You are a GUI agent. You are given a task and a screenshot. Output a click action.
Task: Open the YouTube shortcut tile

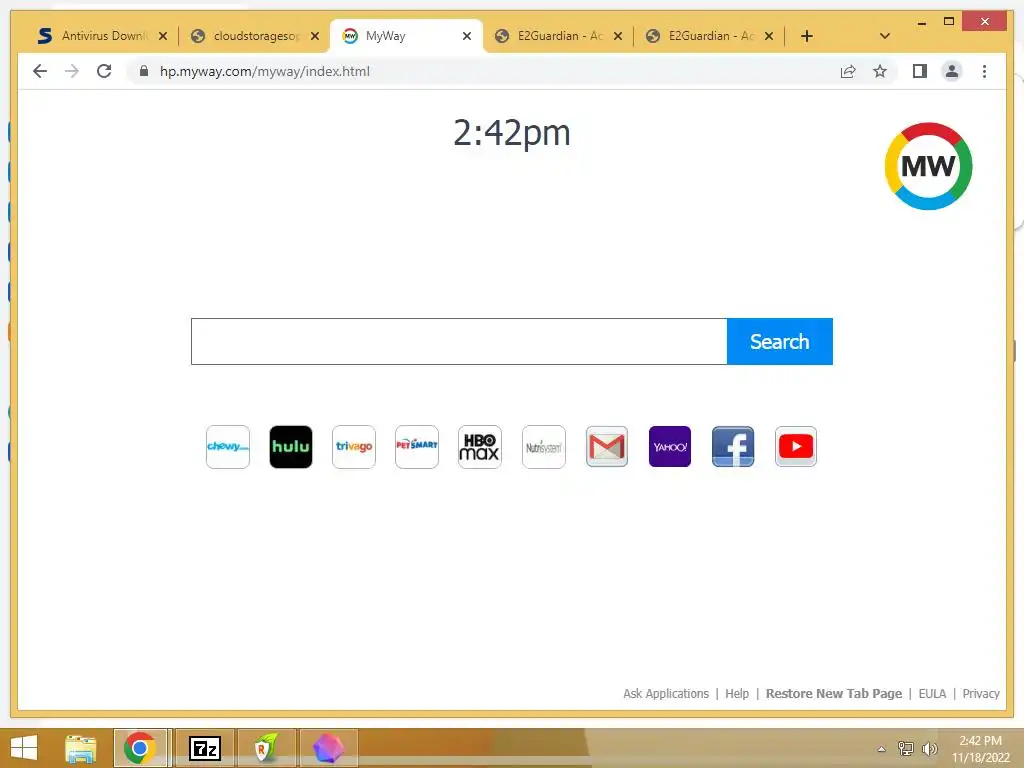point(795,447)
